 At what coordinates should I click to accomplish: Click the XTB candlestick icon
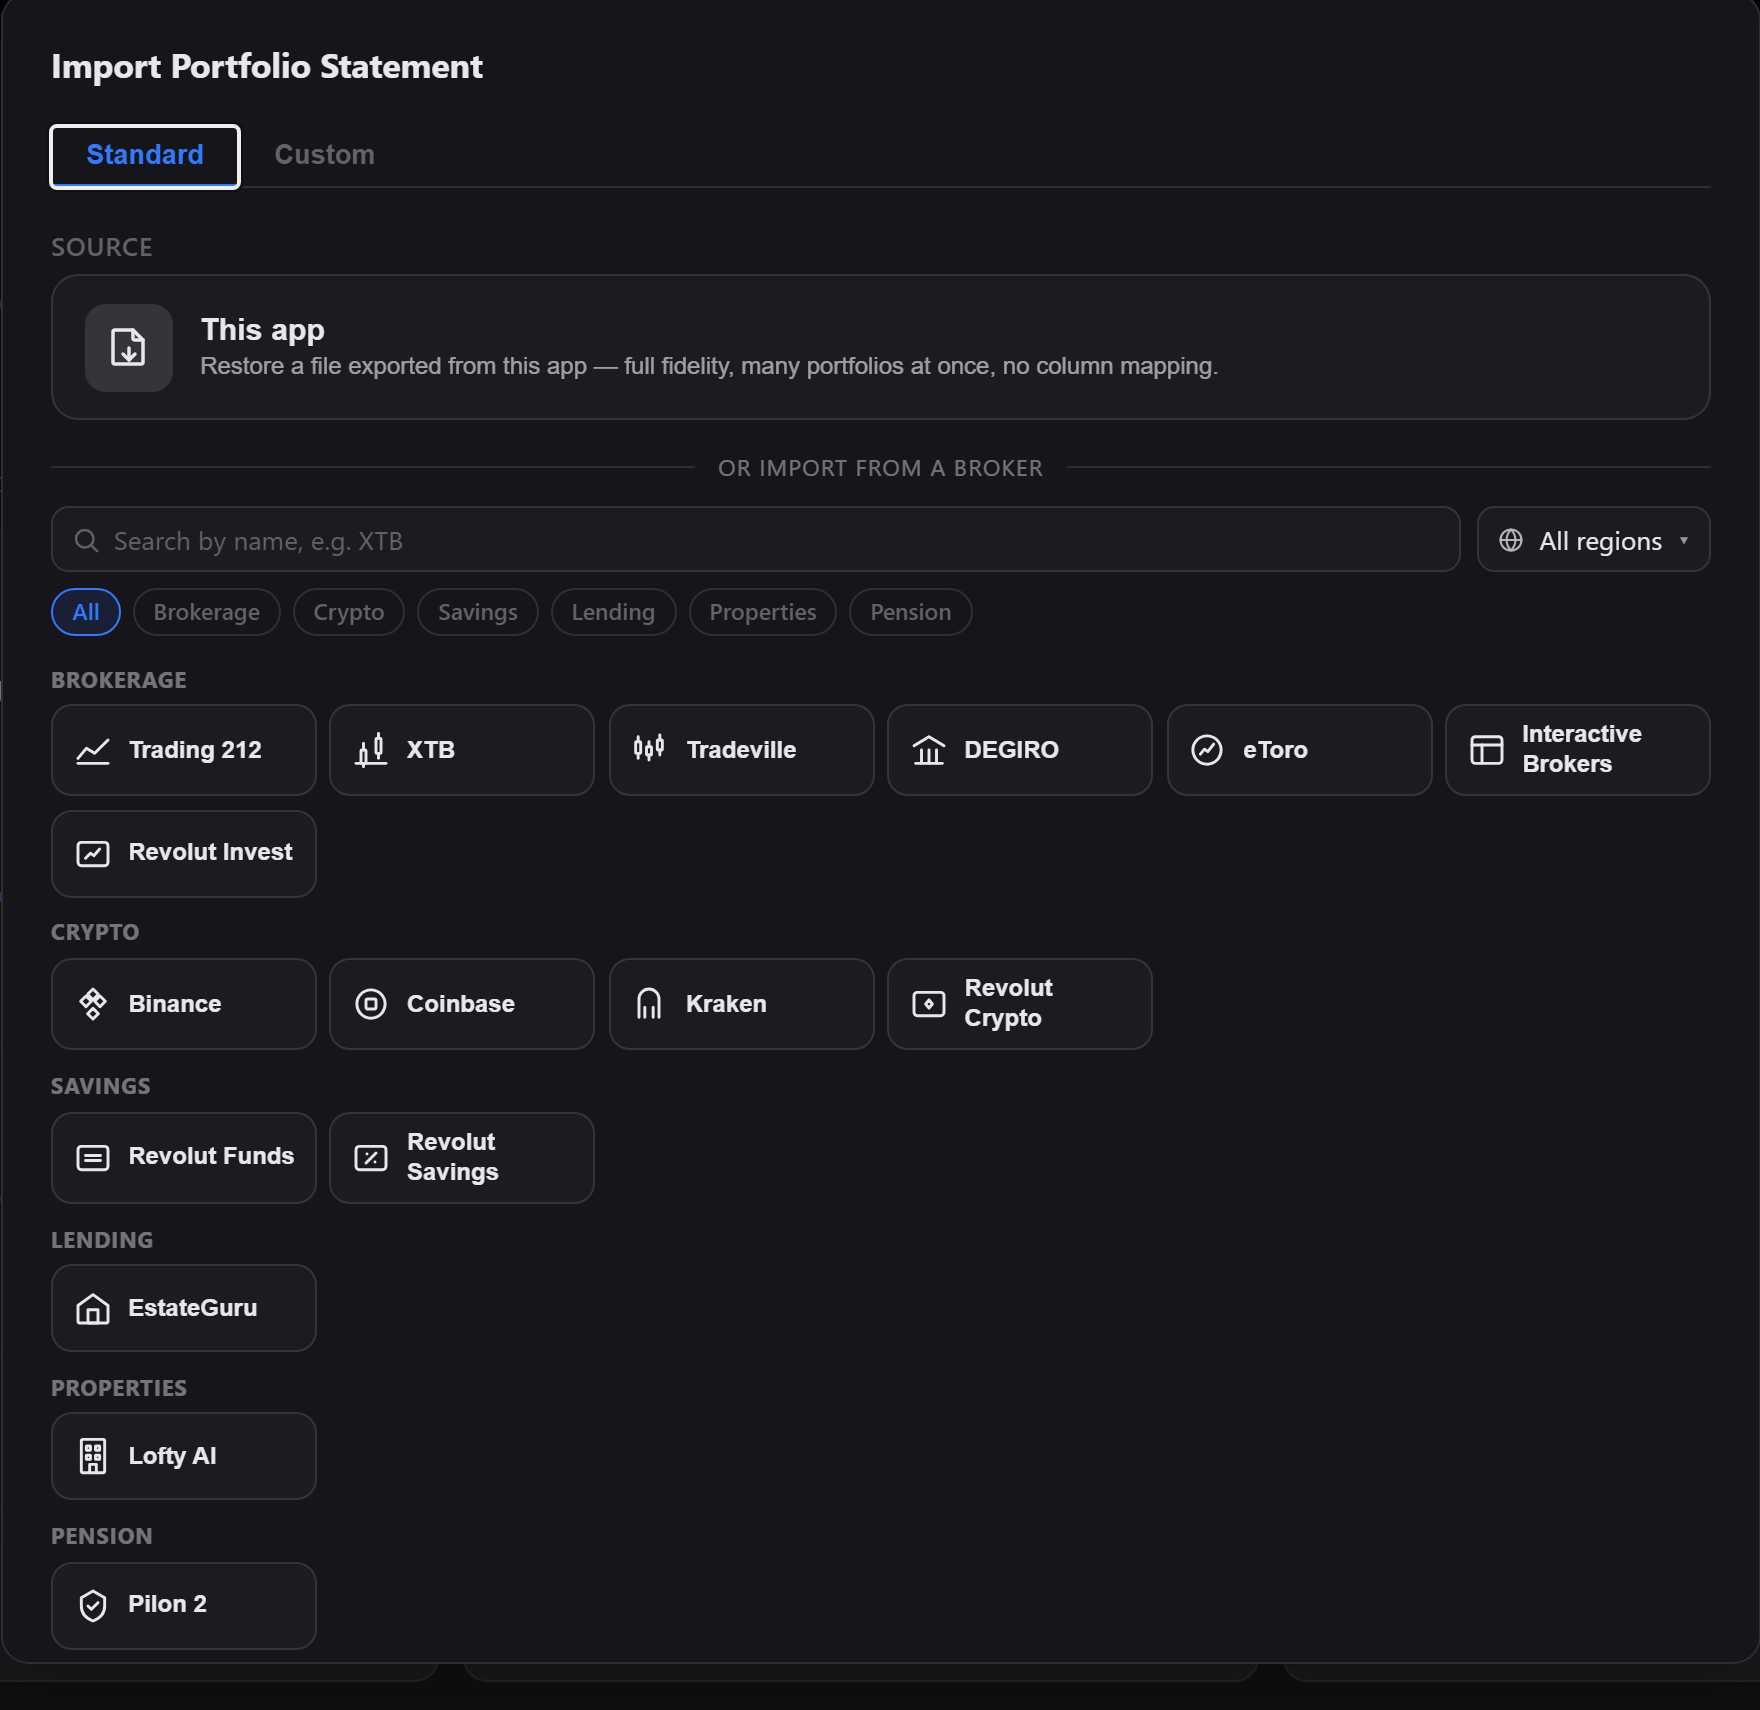(371, 750)
